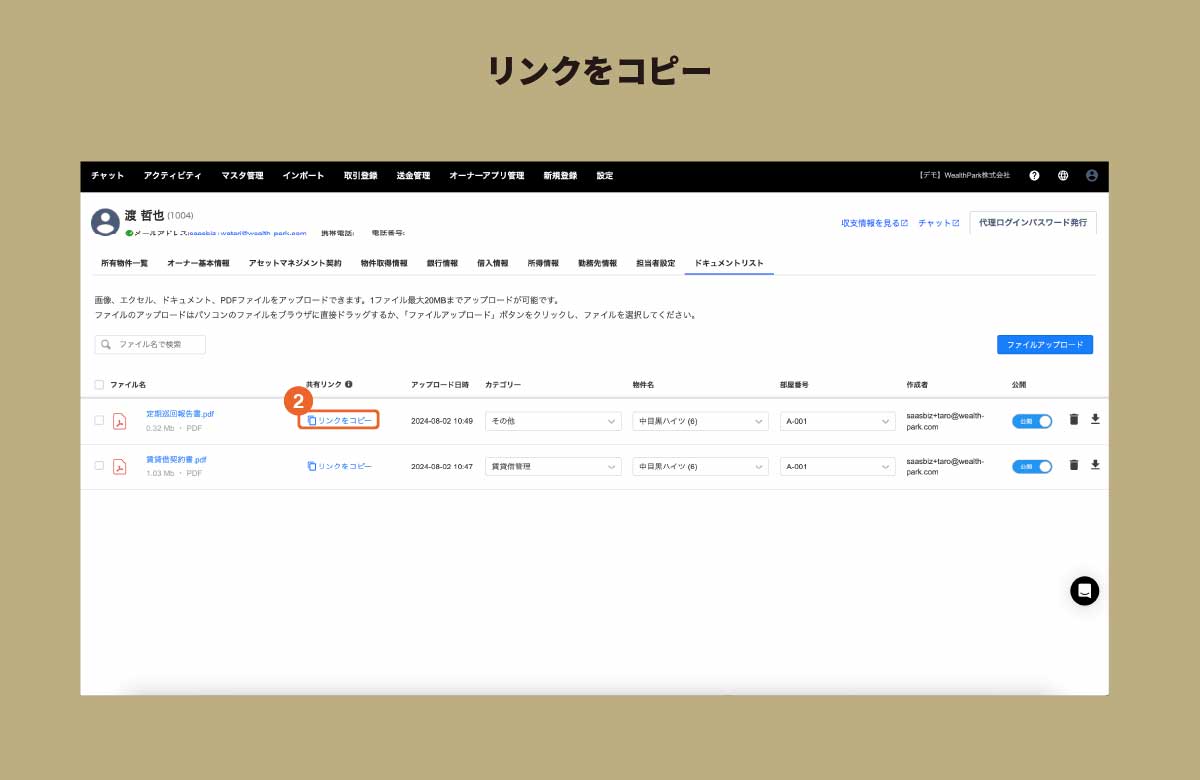Open the chat support bubble icon
The height and width of the screenshot is (780, 1200).
[x=1084, y=591]
